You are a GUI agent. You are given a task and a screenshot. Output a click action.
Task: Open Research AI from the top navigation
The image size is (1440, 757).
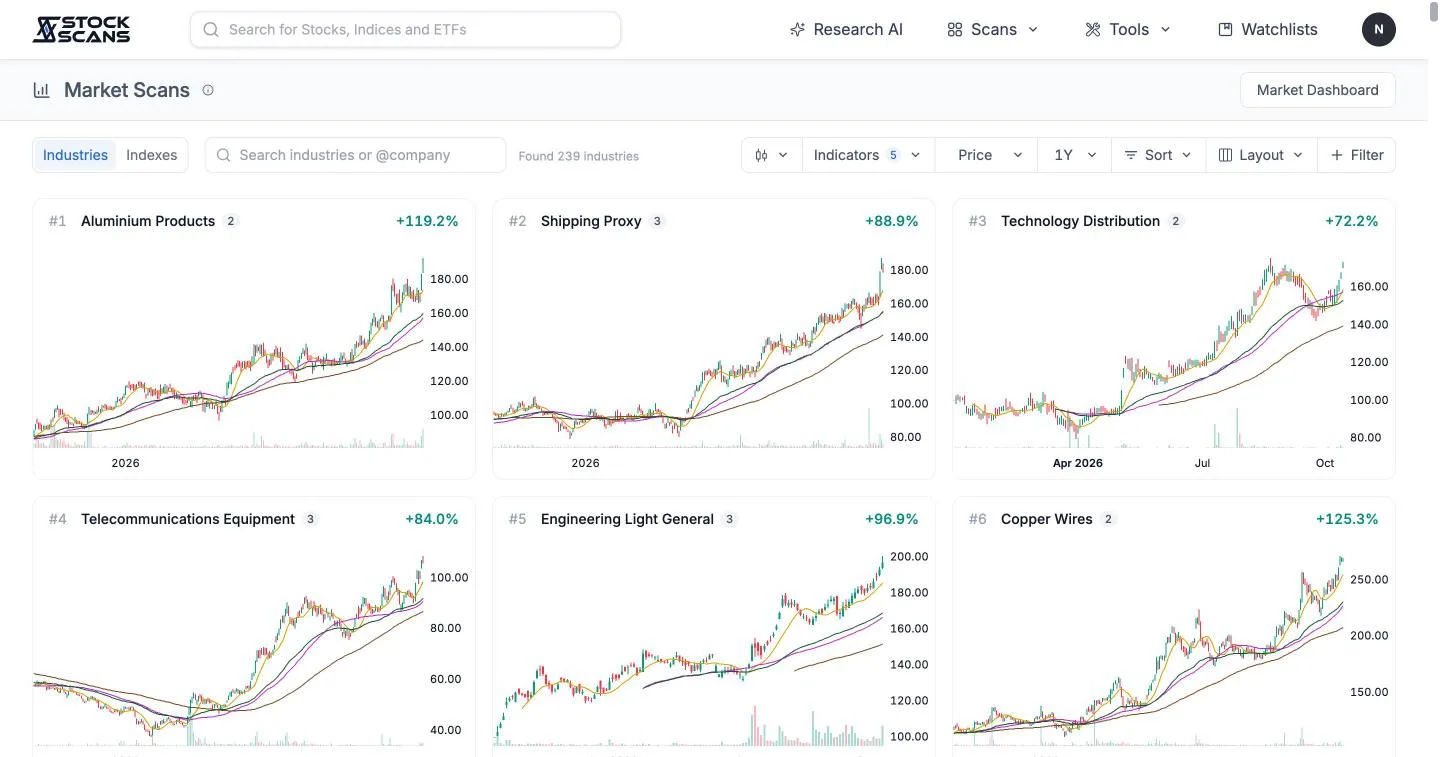[846, 29]
